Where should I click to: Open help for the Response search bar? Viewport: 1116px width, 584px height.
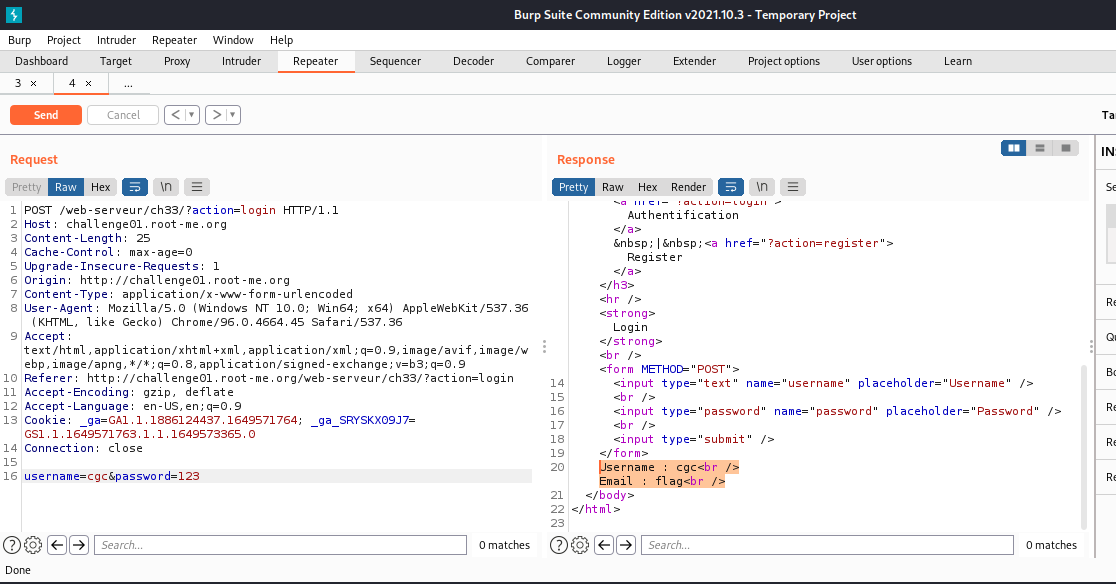tap(559, 545)
